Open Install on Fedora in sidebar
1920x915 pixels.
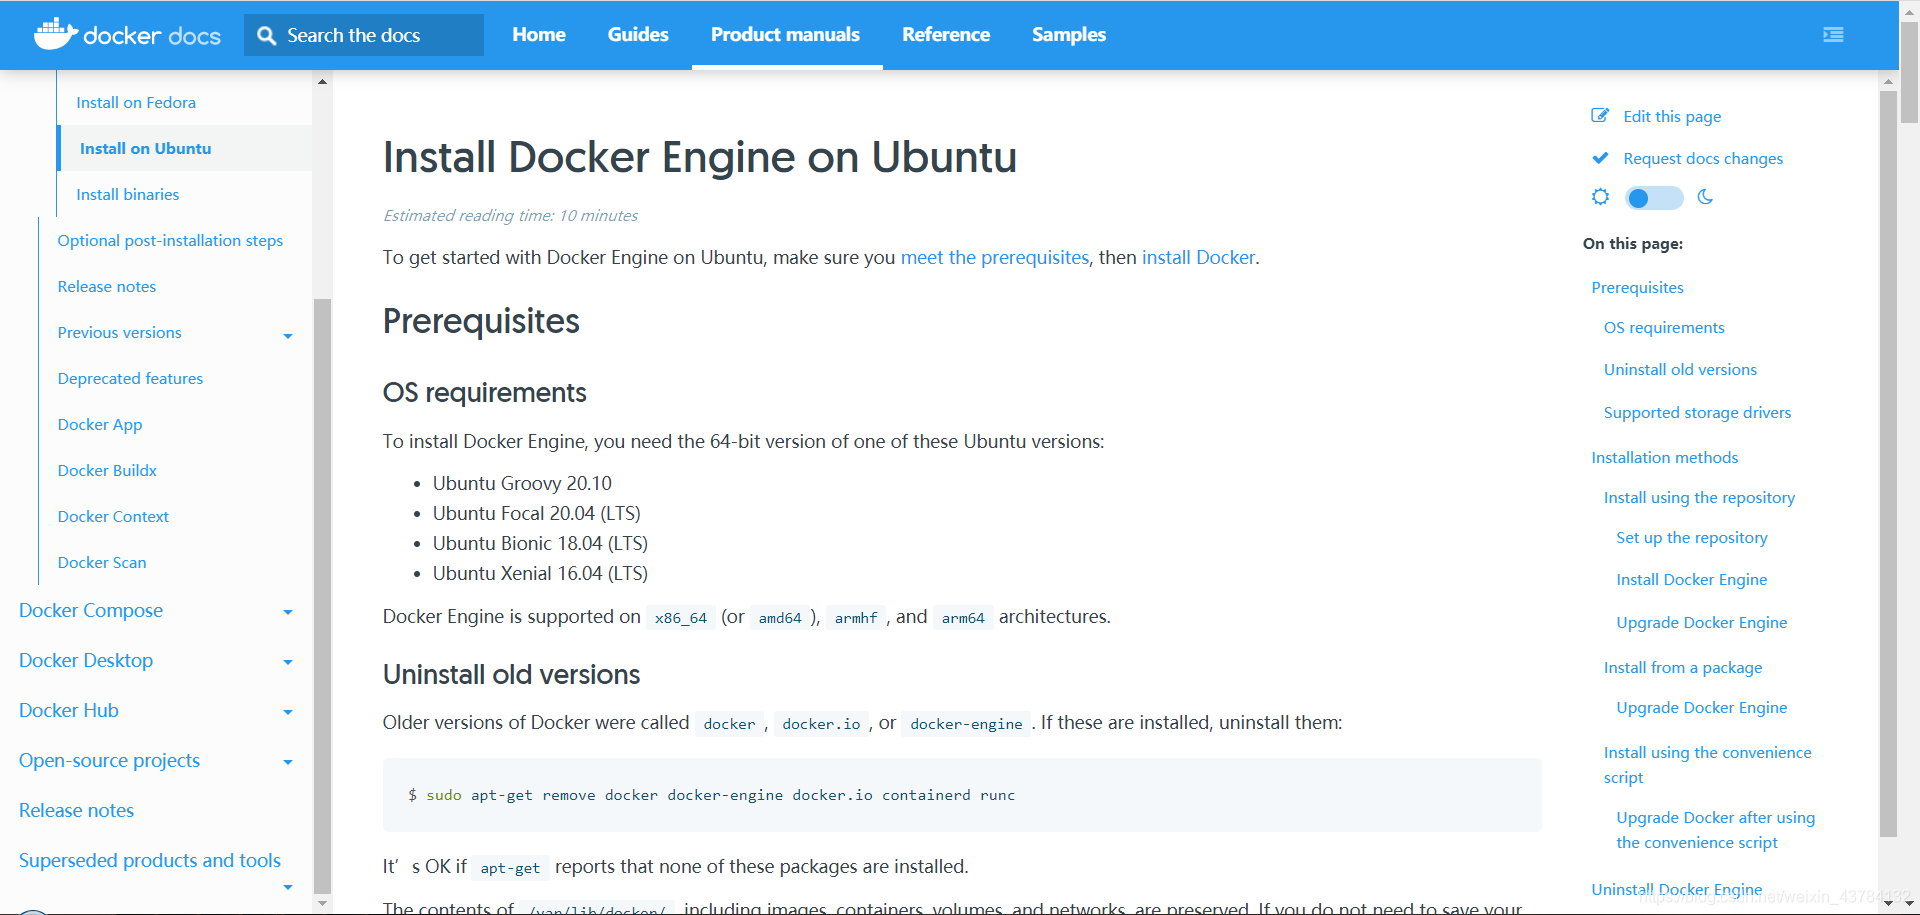(136, 102)
